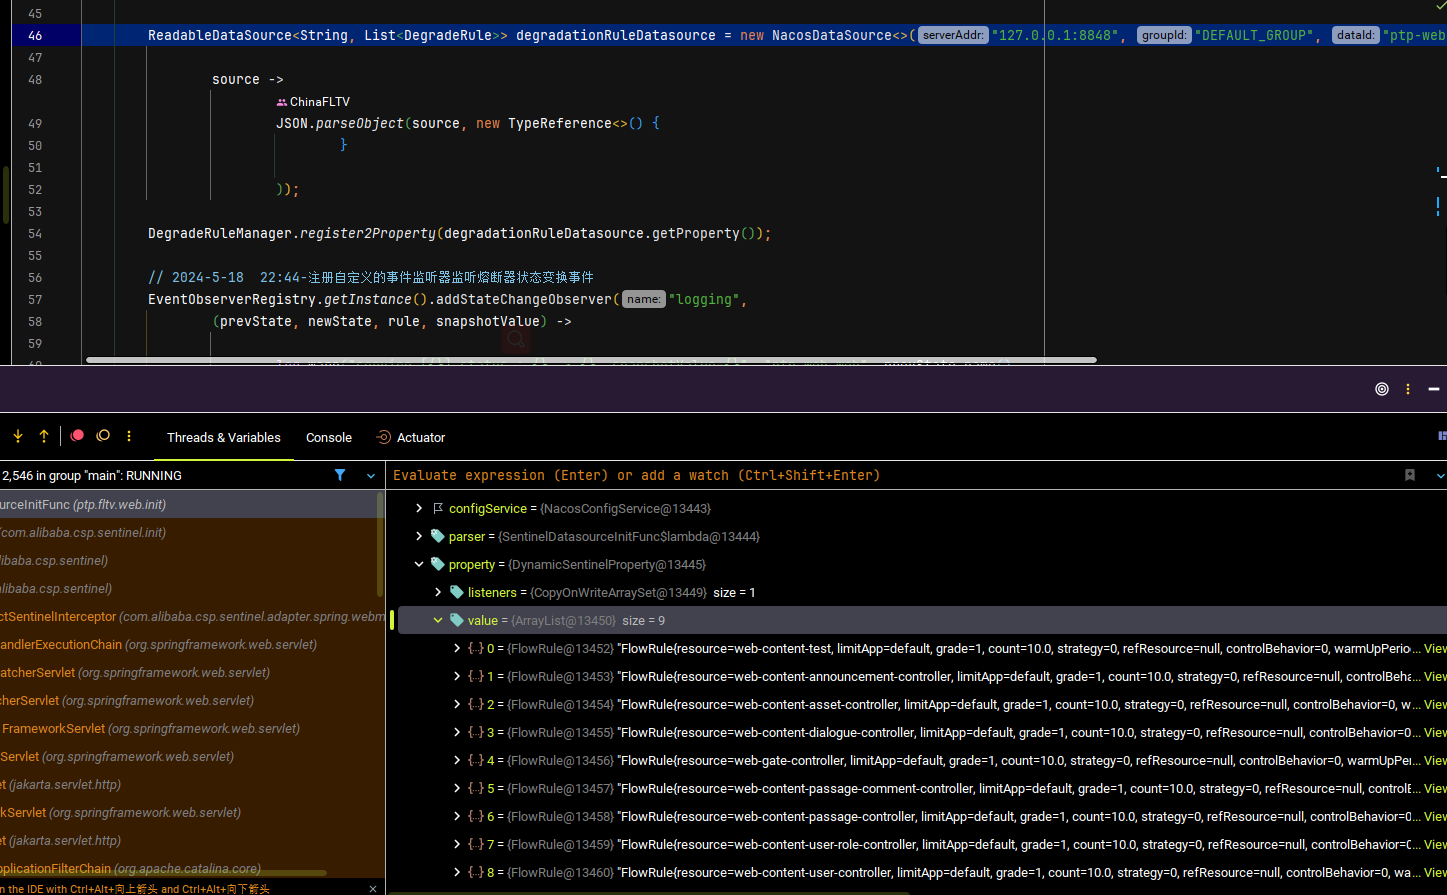Expand evaluate expression history chevron
Image resolution: width=1447 pixels, height=895 pixels.
coord(1440,476)
